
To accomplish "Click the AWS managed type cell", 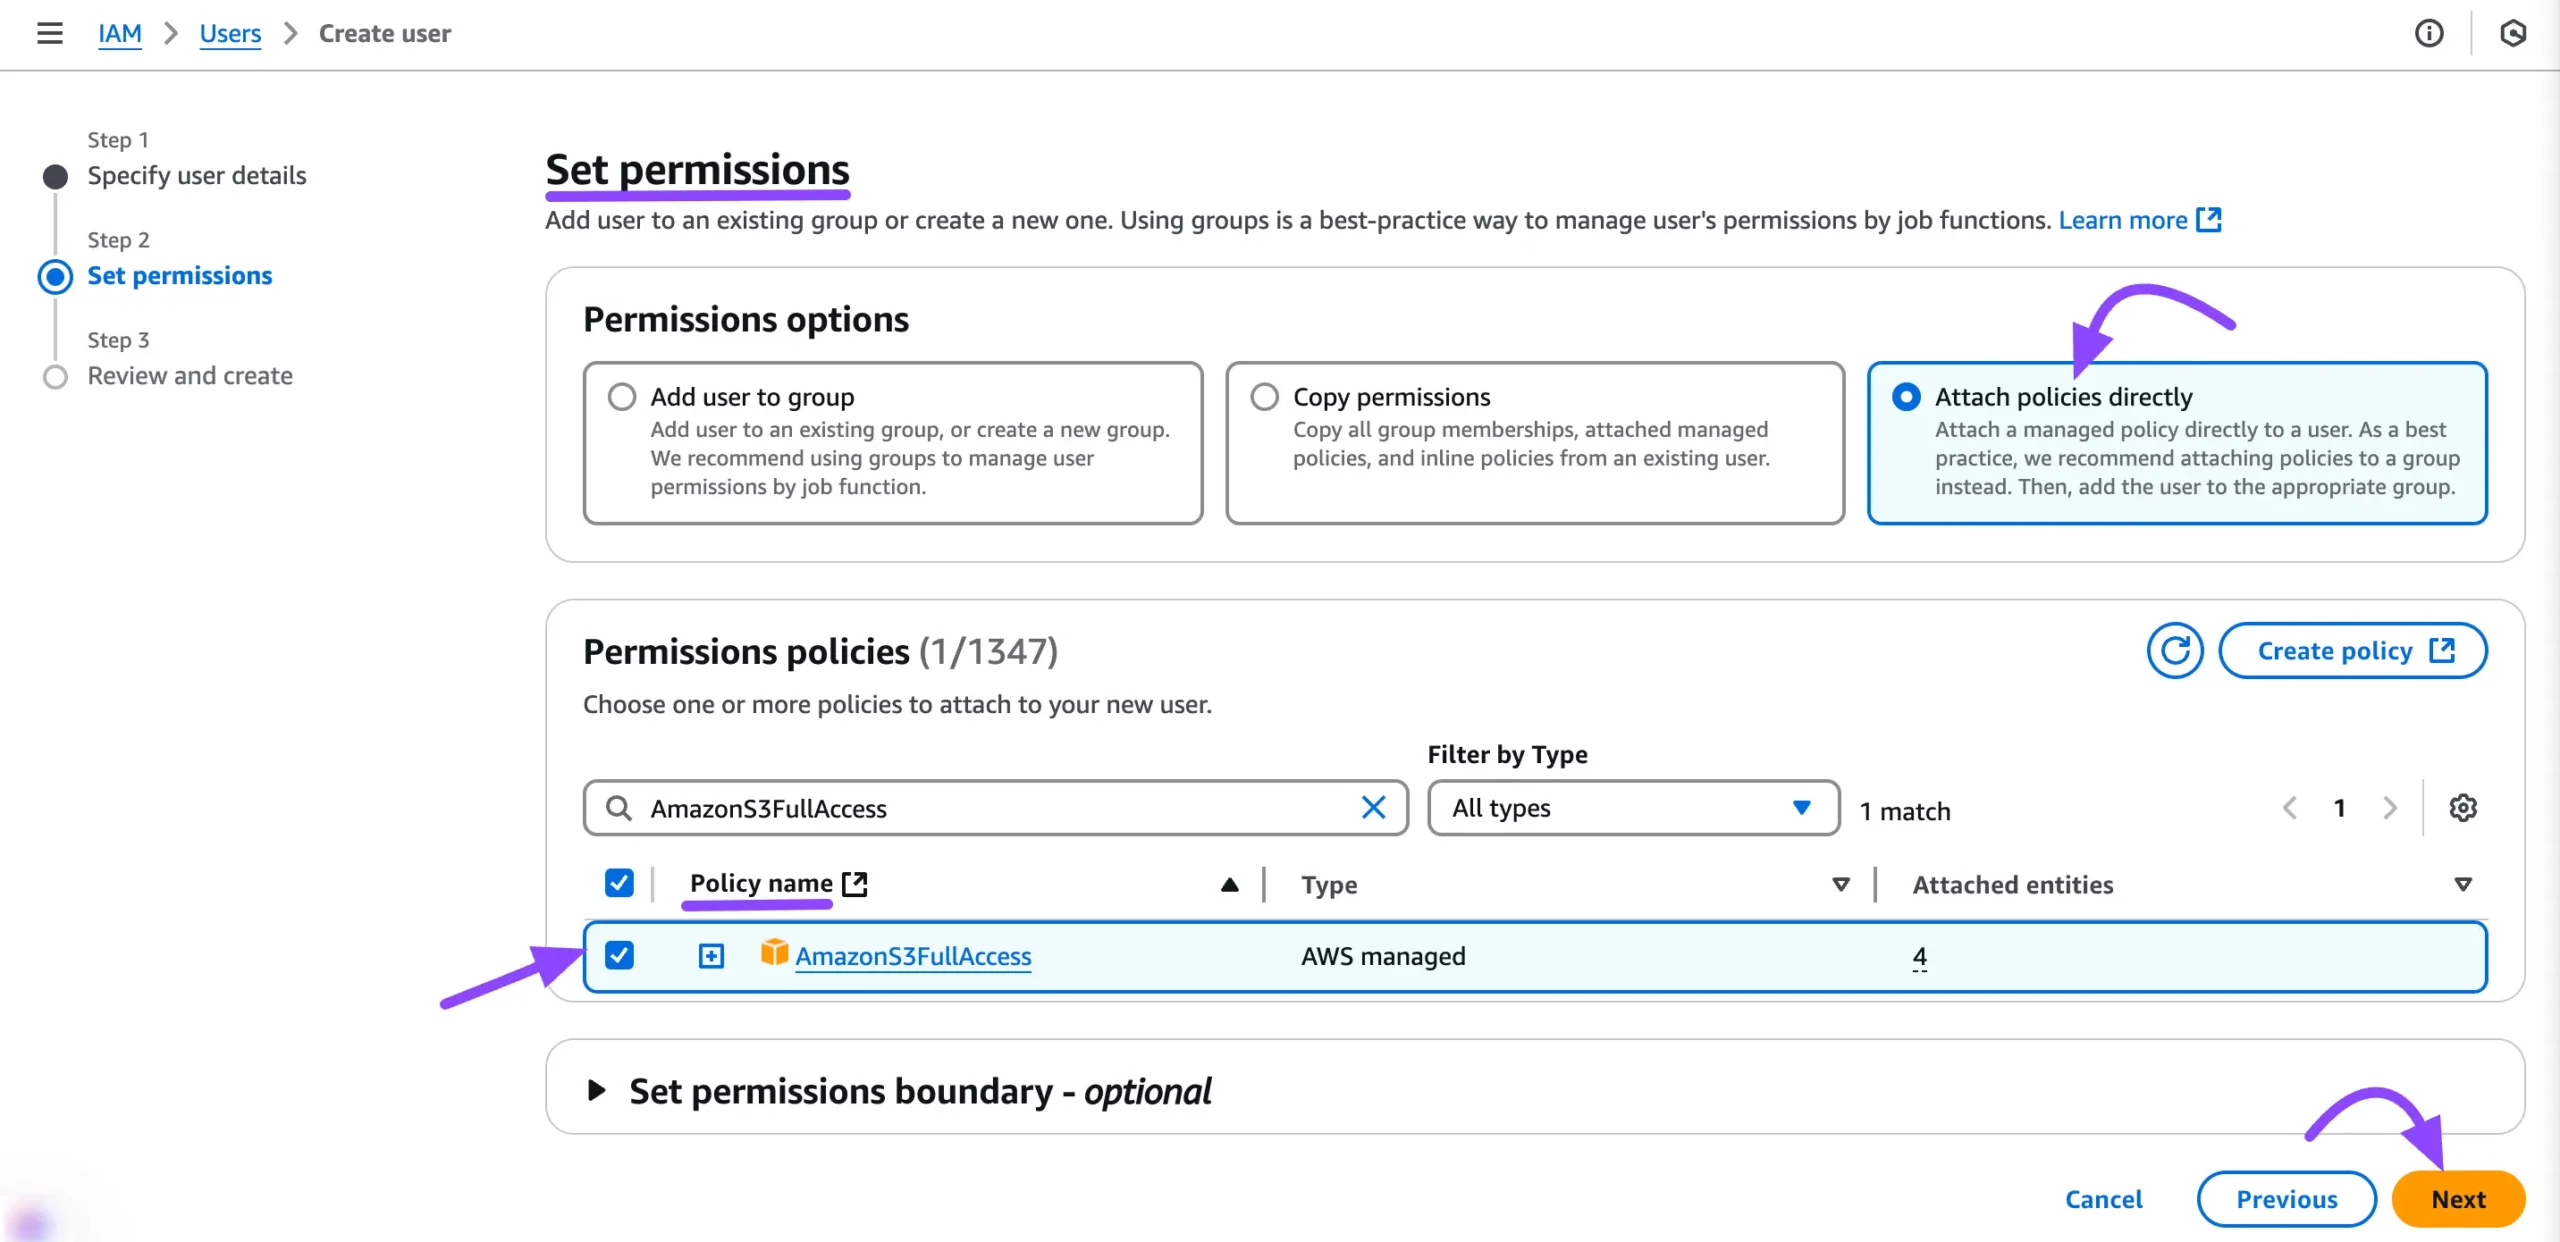I will point(1383,956).
